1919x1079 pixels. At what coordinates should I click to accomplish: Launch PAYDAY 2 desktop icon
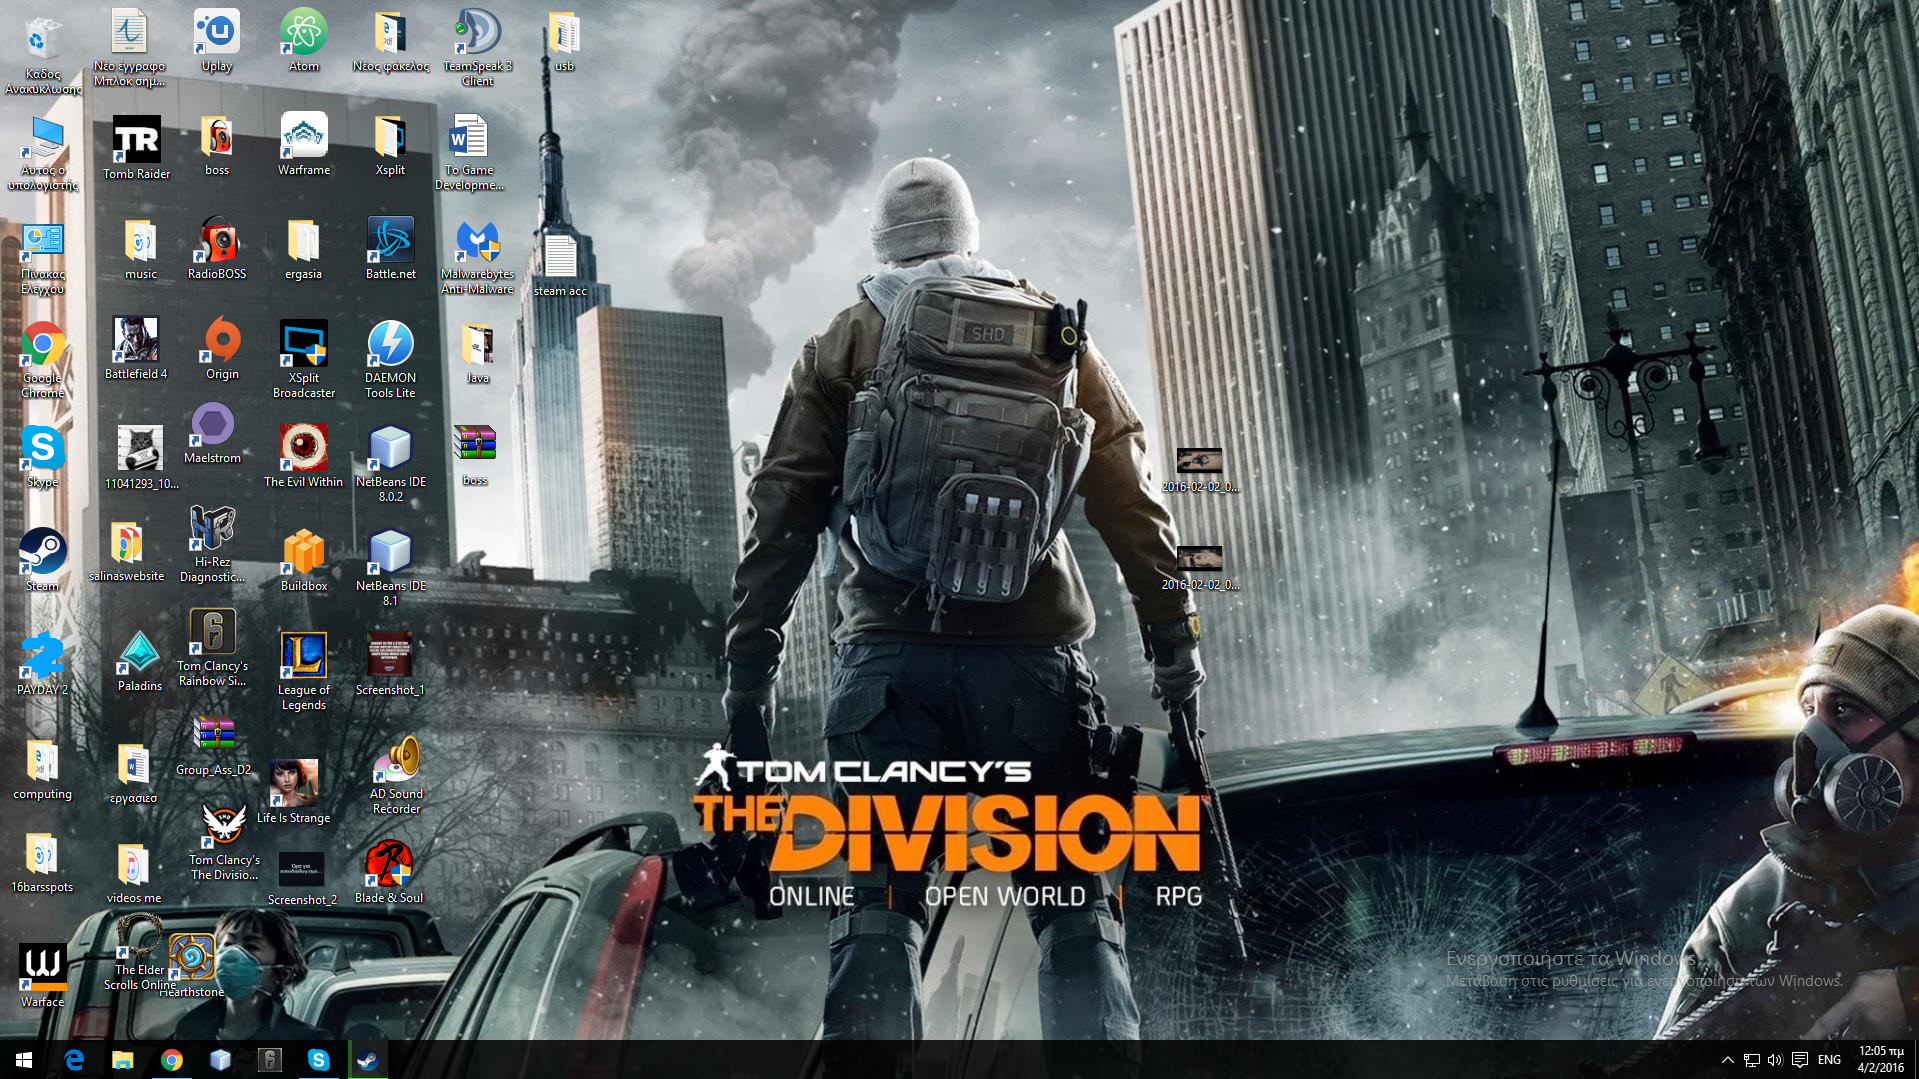[x=42, y=665]
